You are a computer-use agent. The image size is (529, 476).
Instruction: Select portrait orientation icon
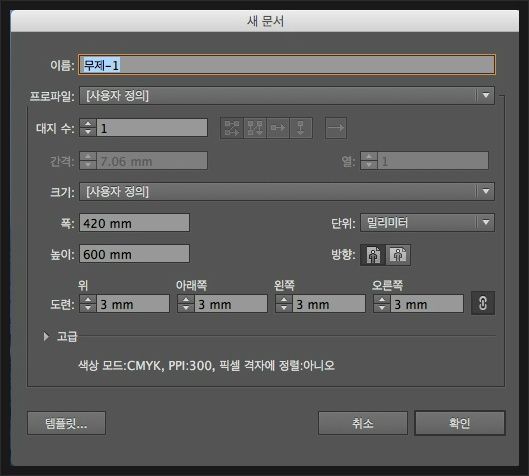(373, 255)
